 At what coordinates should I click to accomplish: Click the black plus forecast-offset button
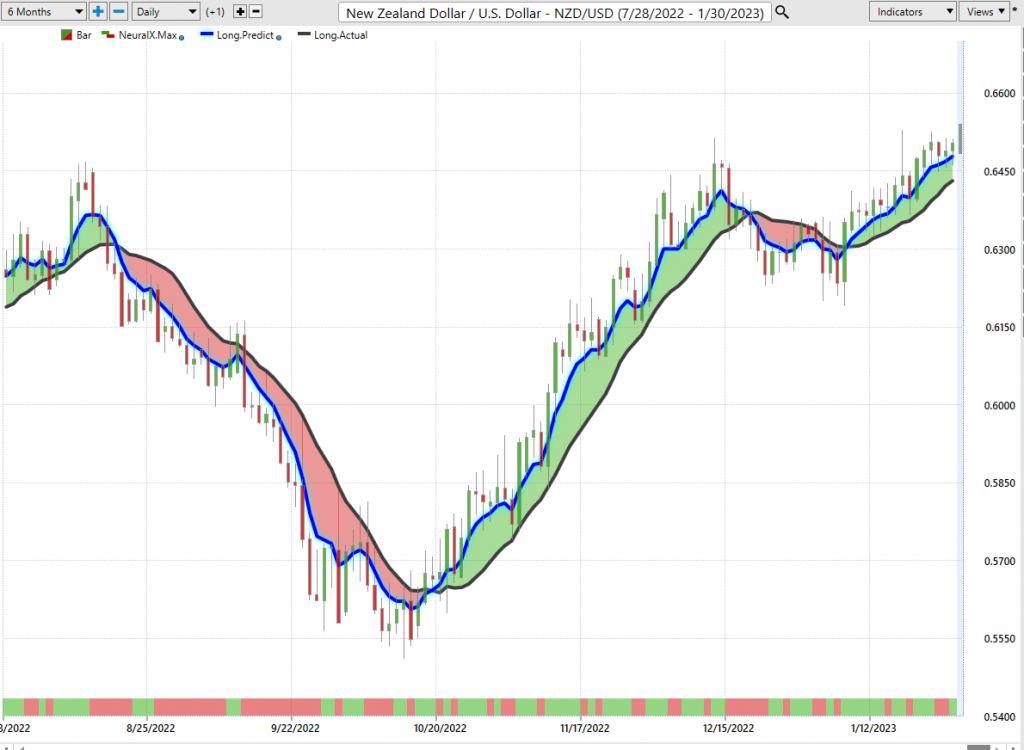click(240, 12)
